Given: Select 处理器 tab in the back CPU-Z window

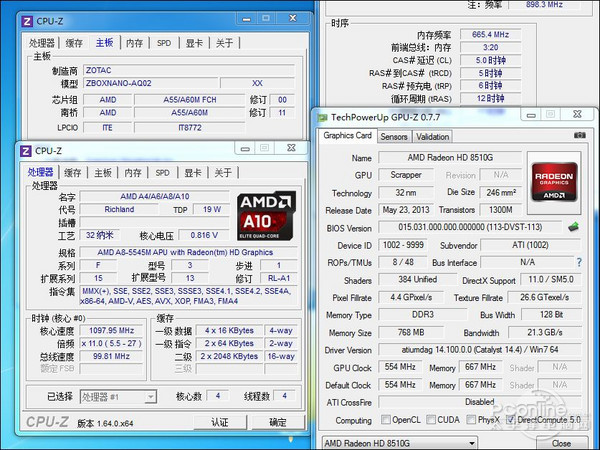Looking at the screenshot, I should pos(42,43).
